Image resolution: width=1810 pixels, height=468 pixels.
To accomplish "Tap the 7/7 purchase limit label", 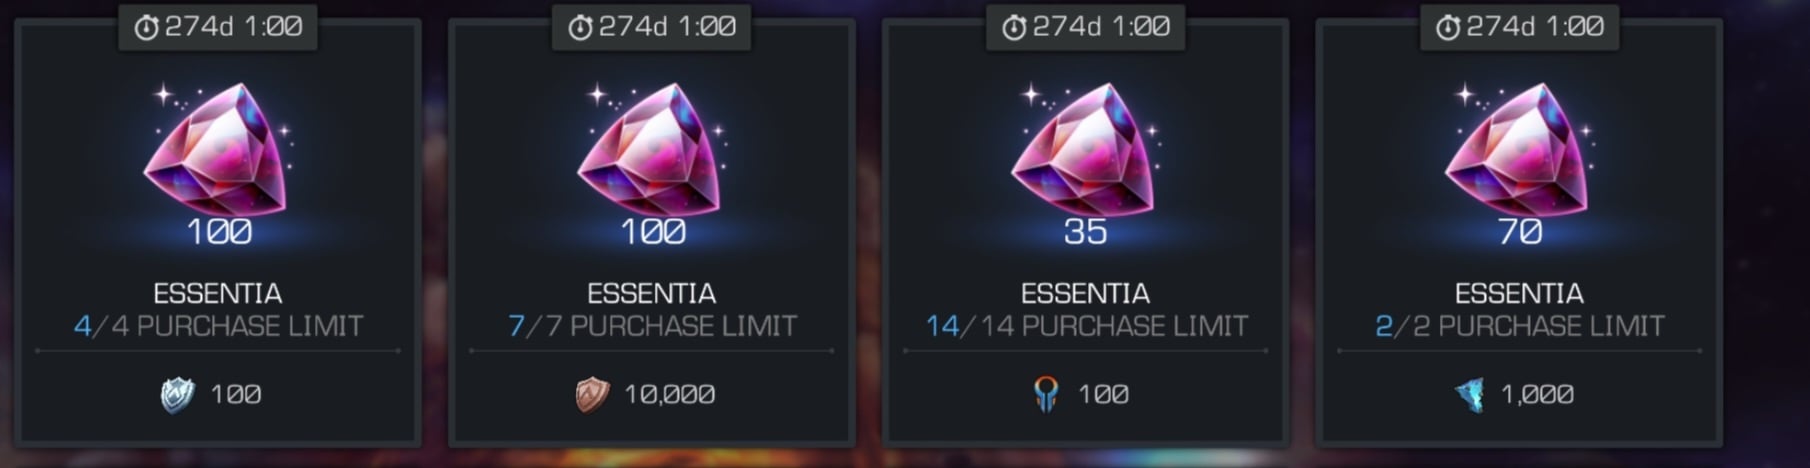I will pyautogui.click(x=652, y=326).
